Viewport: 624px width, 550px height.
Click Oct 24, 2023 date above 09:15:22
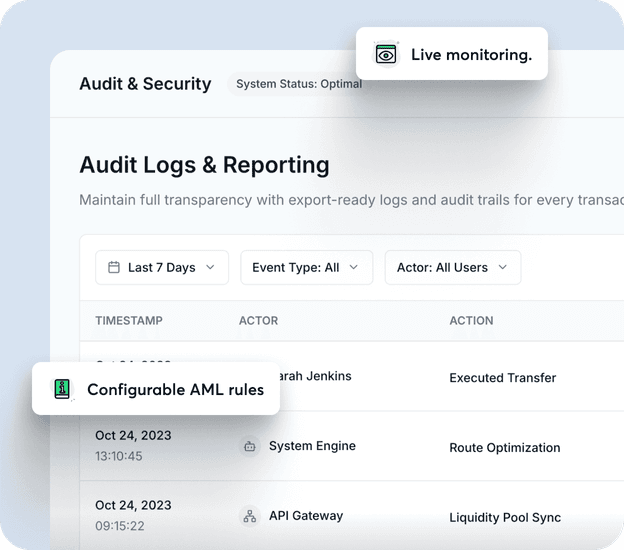(x=133, y=505)
